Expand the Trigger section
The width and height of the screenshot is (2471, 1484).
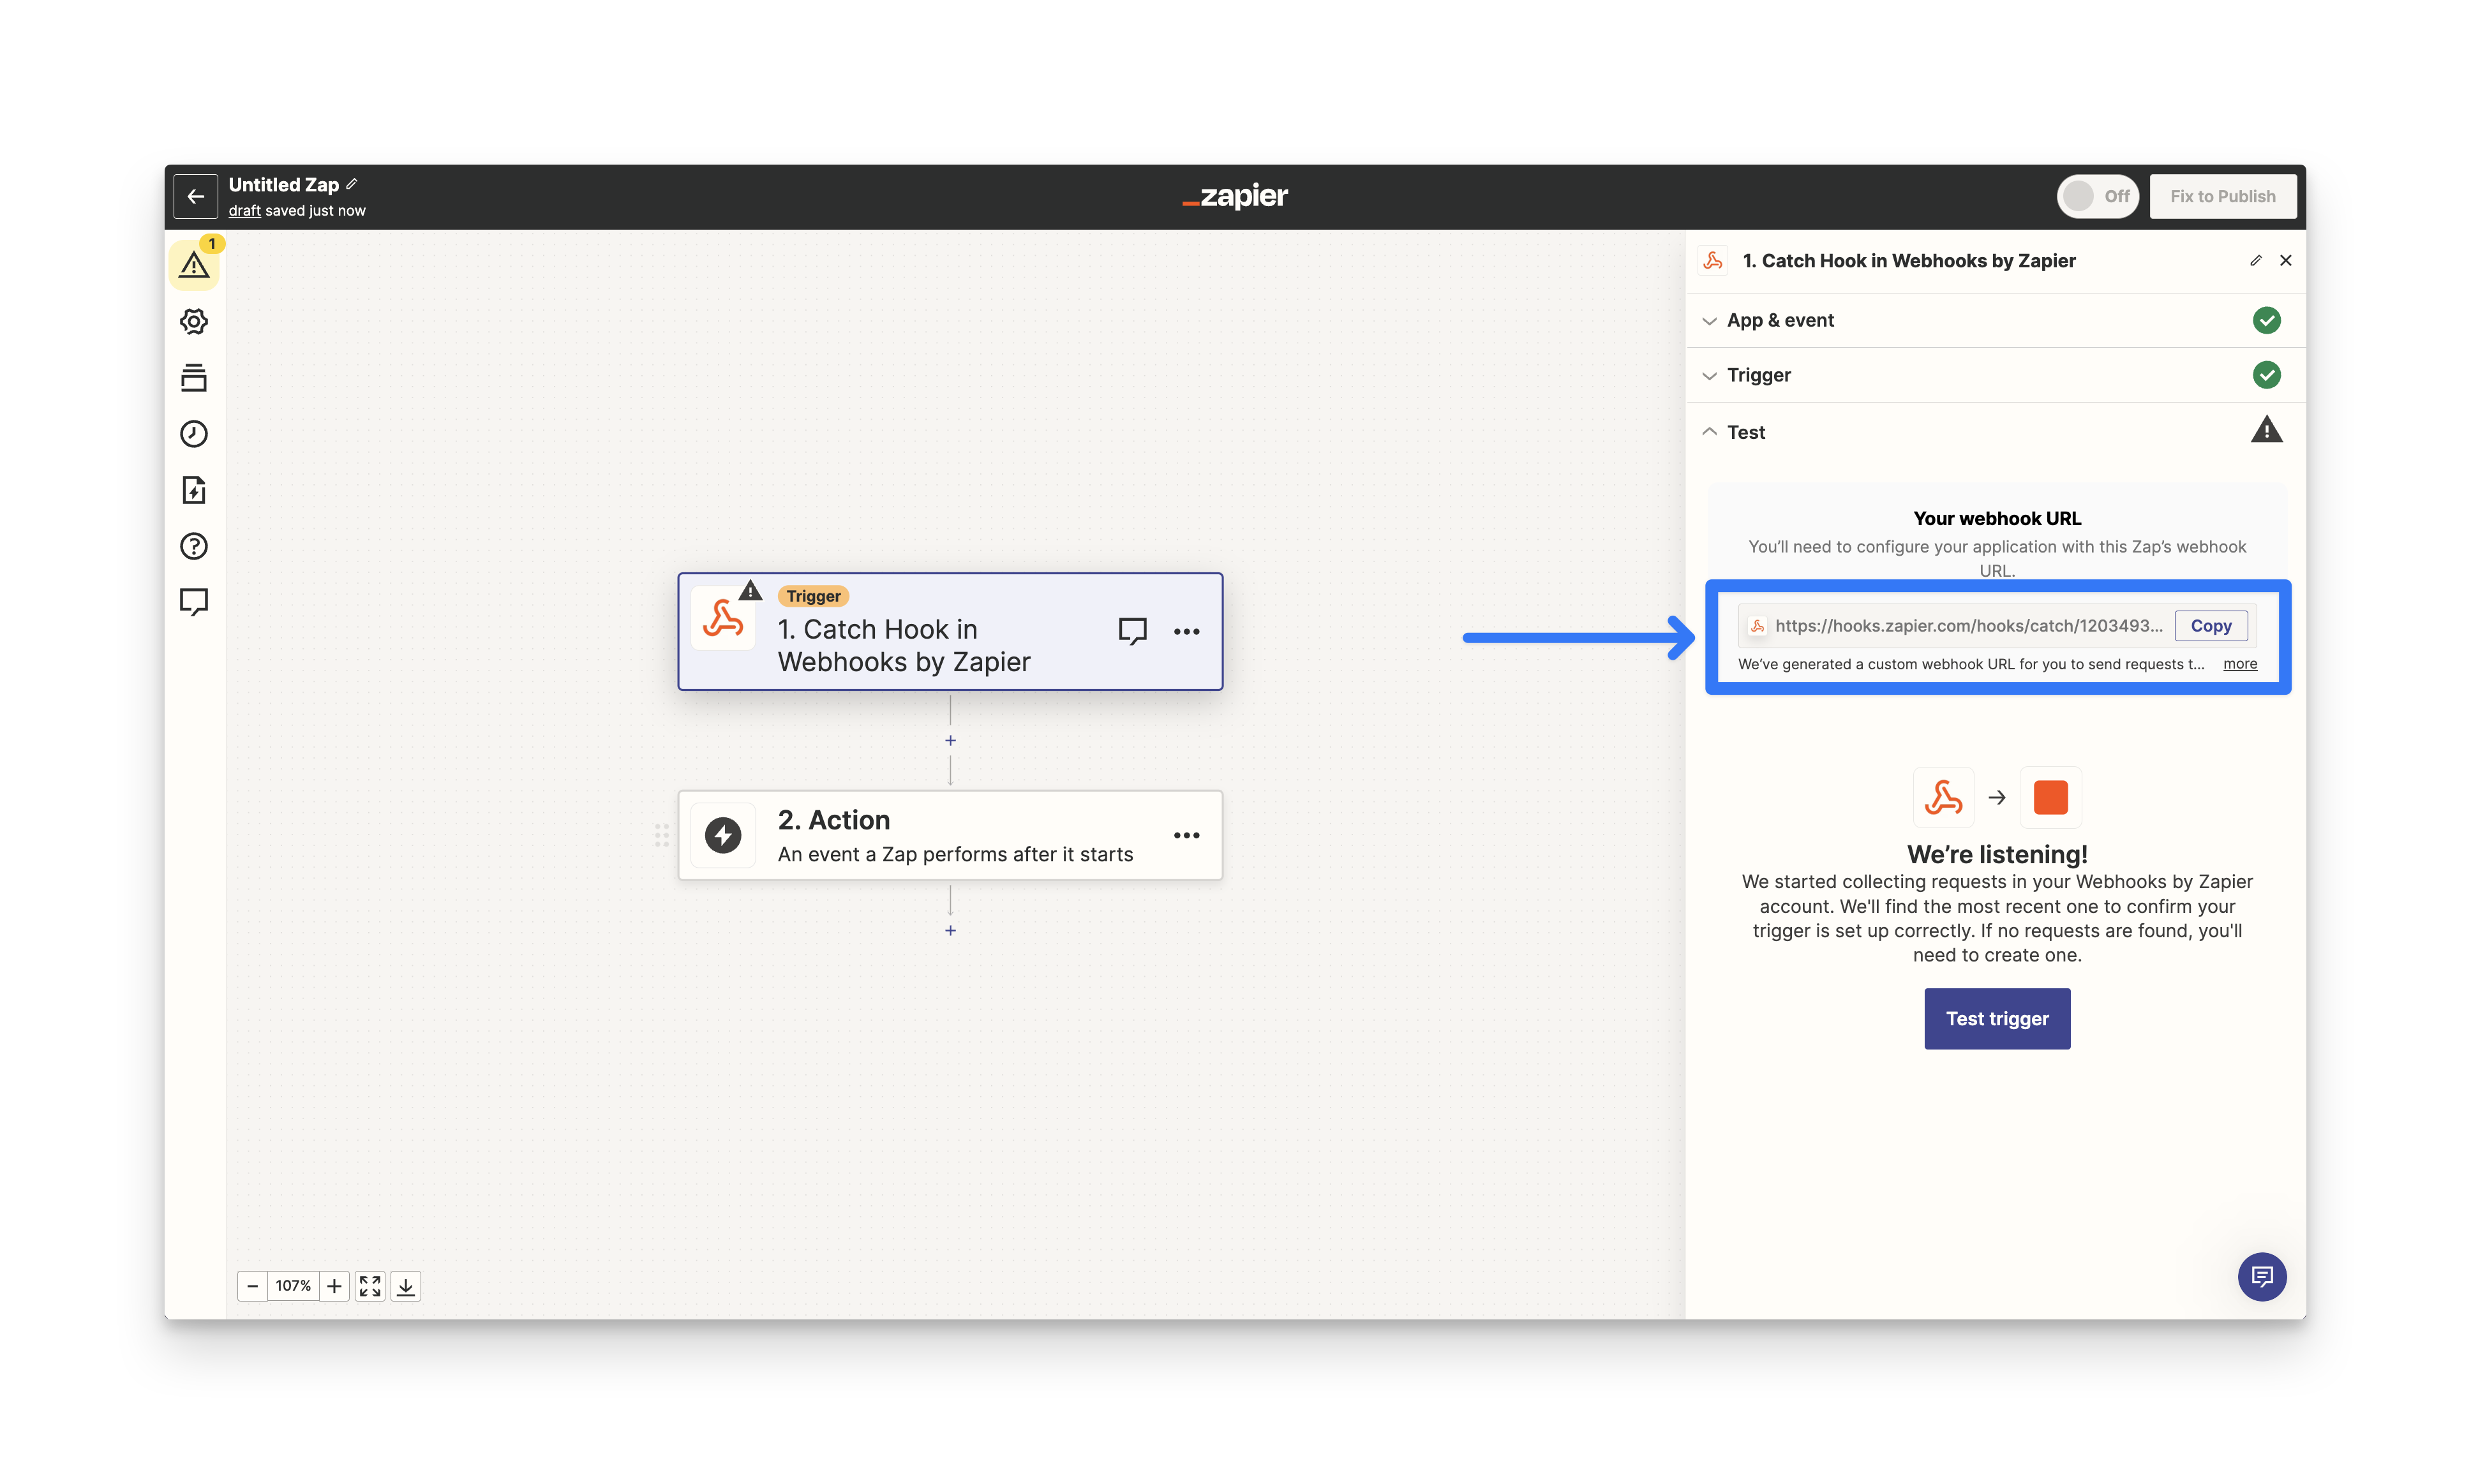tap(1758, 375)
